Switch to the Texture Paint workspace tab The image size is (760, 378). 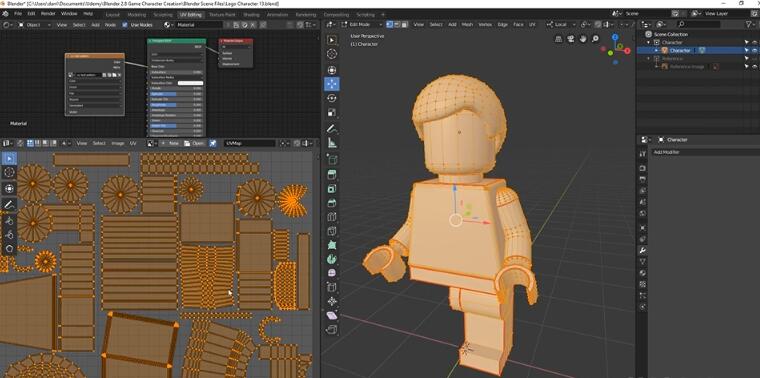pyautogui.click(x=222, y=15)
